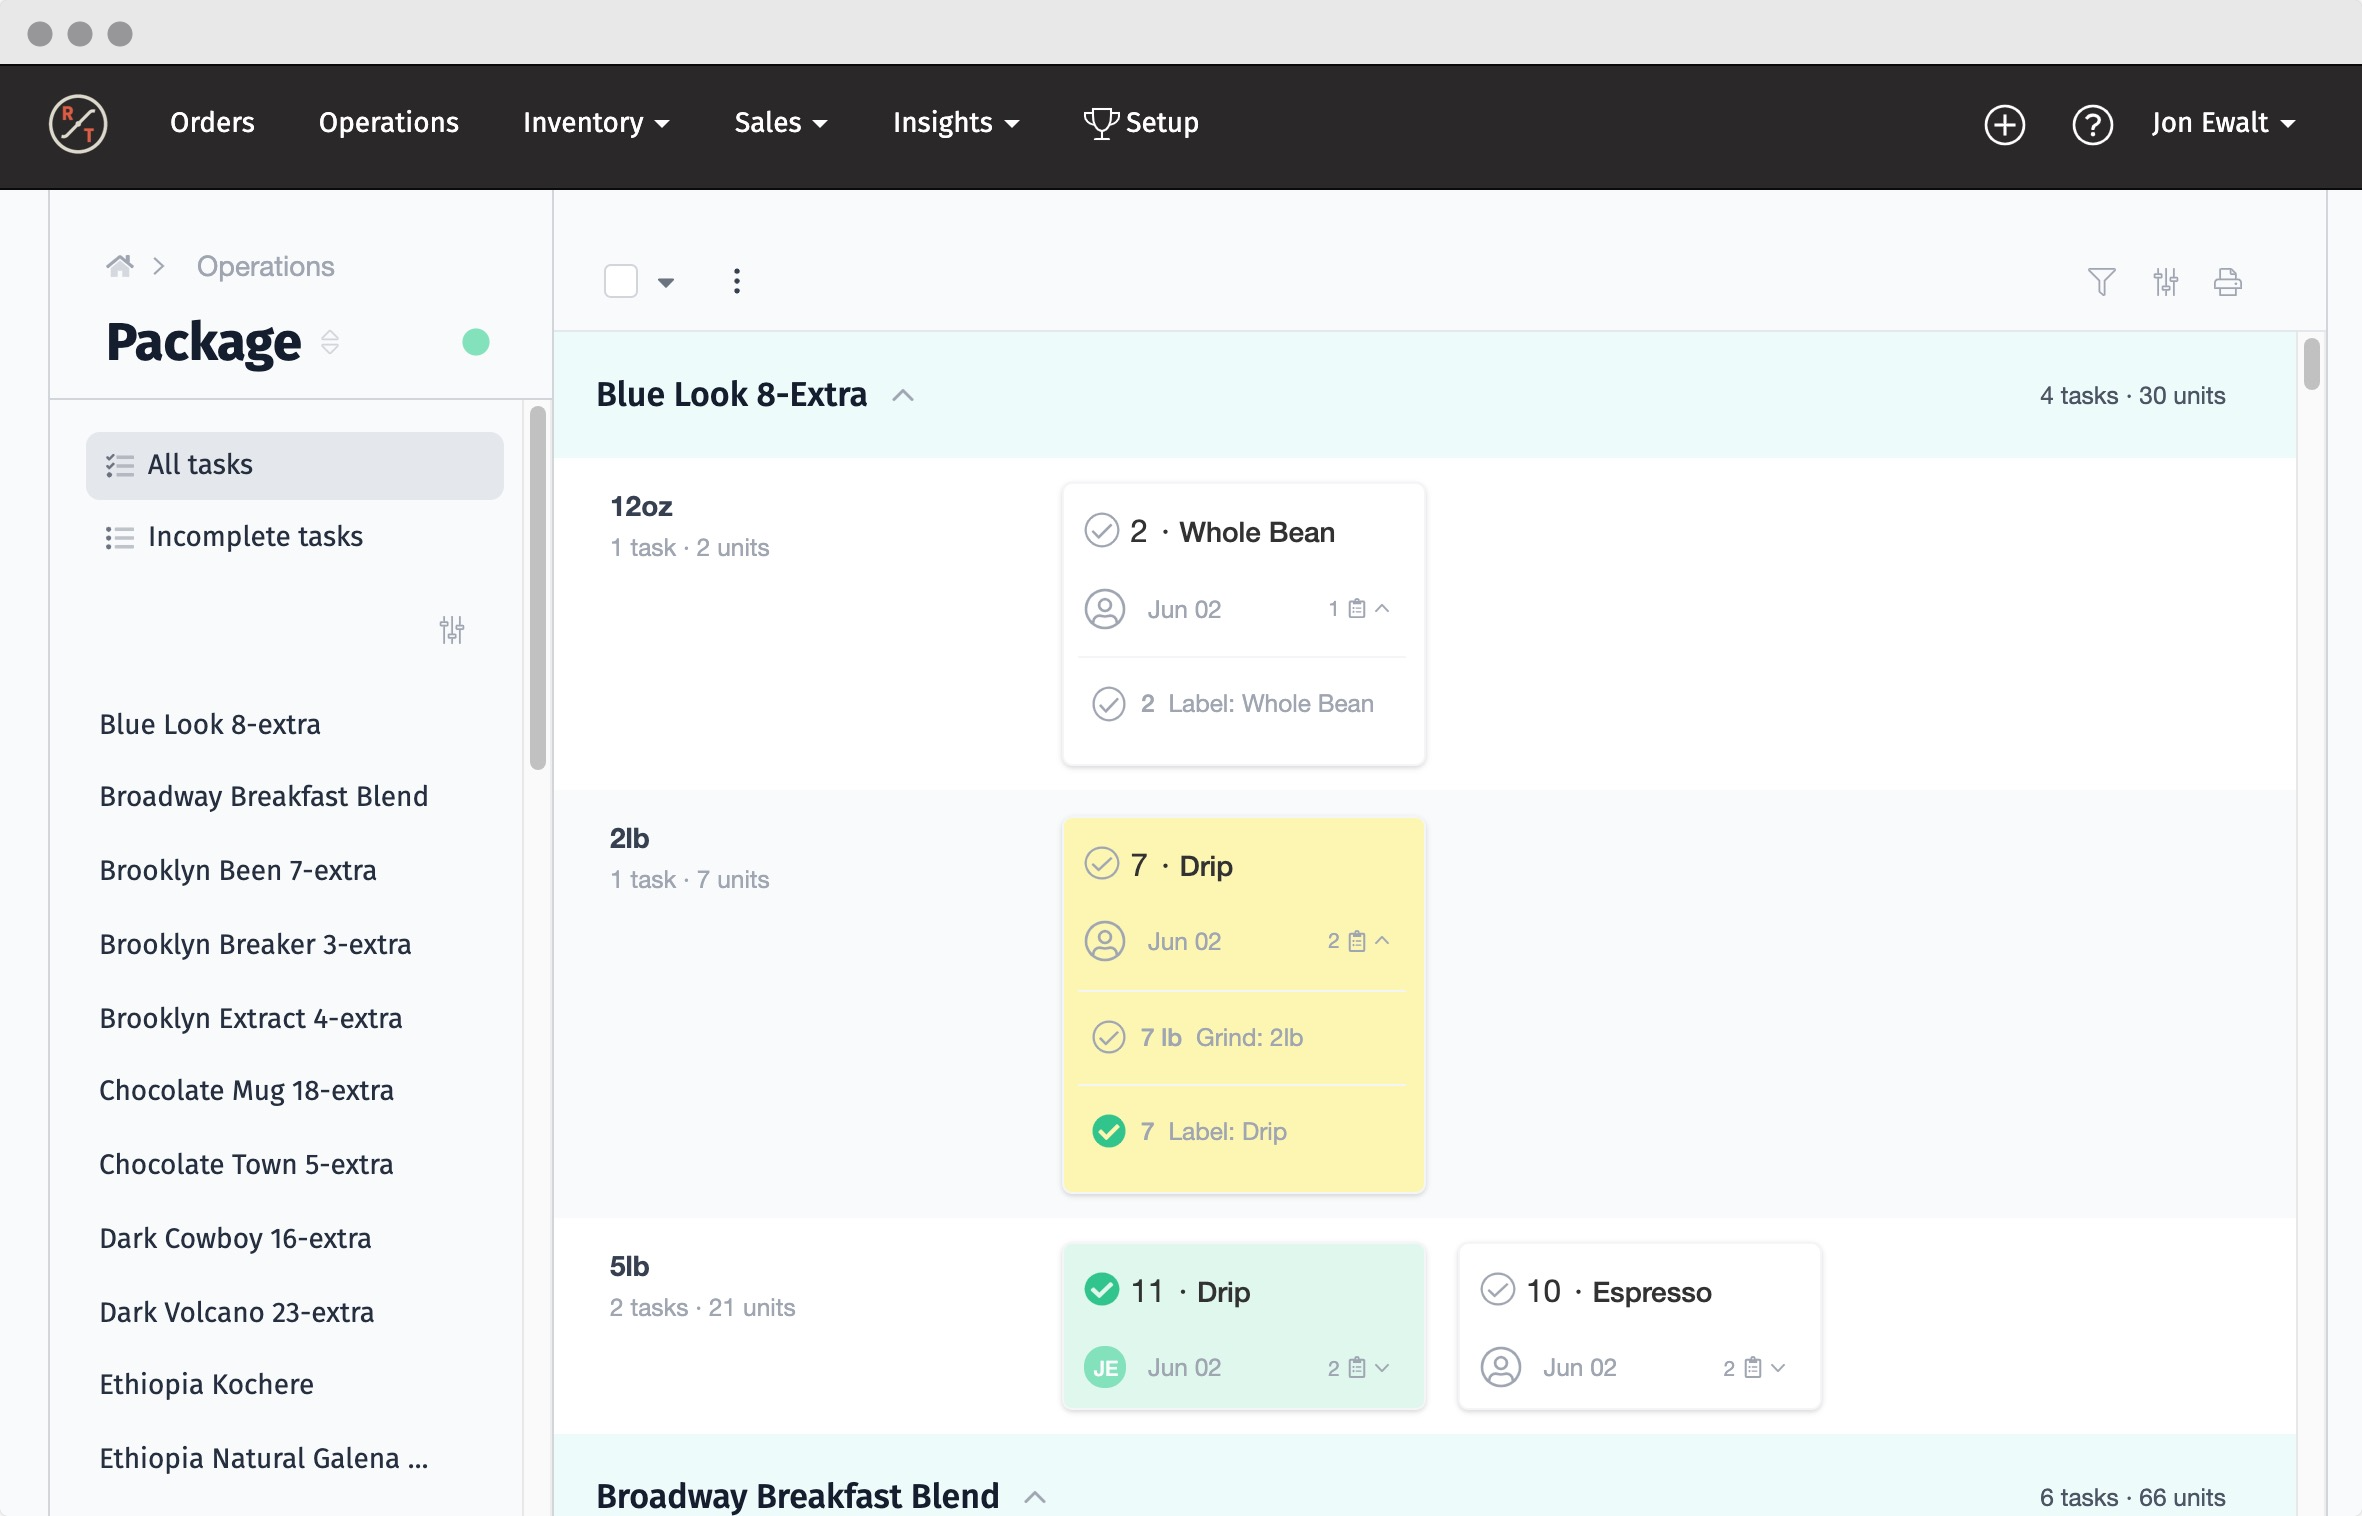Viewport: 2362px width, 1516px height.
Task: Collapse the Blue Look 8-Extra group
Action: (903, 395)
